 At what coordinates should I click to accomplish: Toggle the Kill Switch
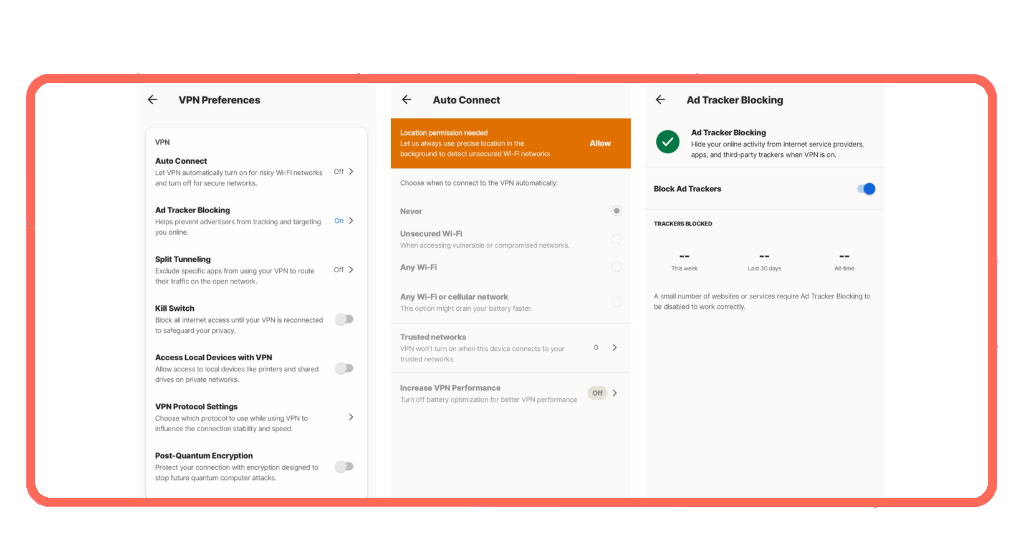pos(344,319)
